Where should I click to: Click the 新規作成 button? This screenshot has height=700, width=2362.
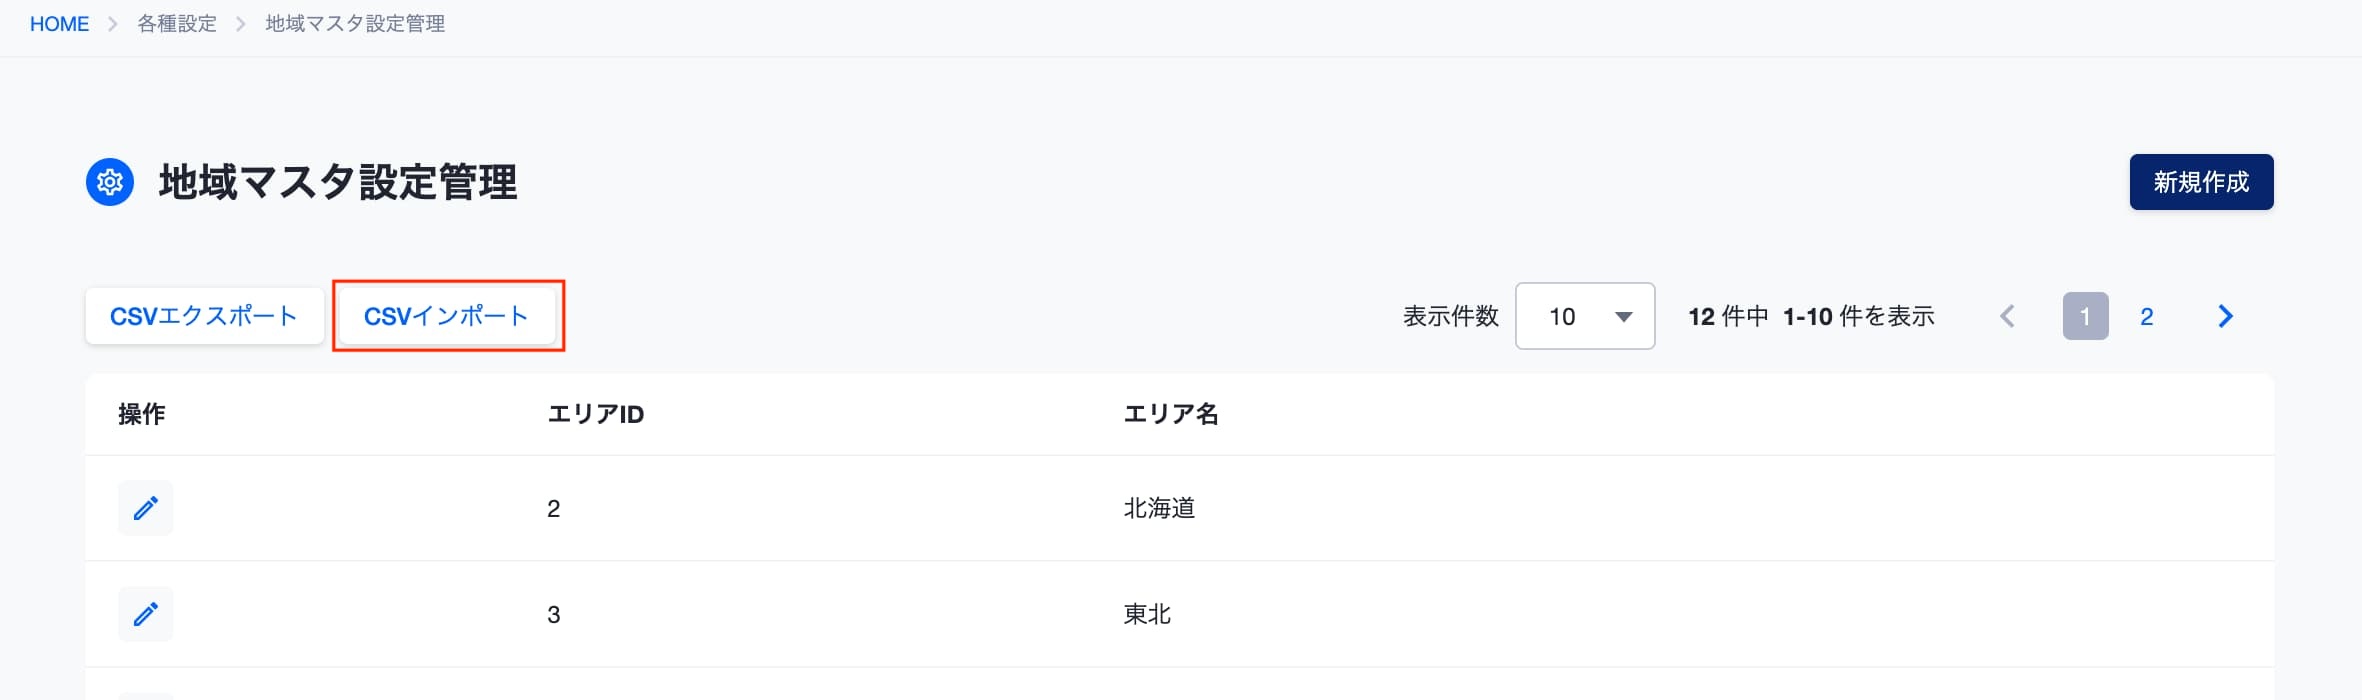pos(2201,182)
